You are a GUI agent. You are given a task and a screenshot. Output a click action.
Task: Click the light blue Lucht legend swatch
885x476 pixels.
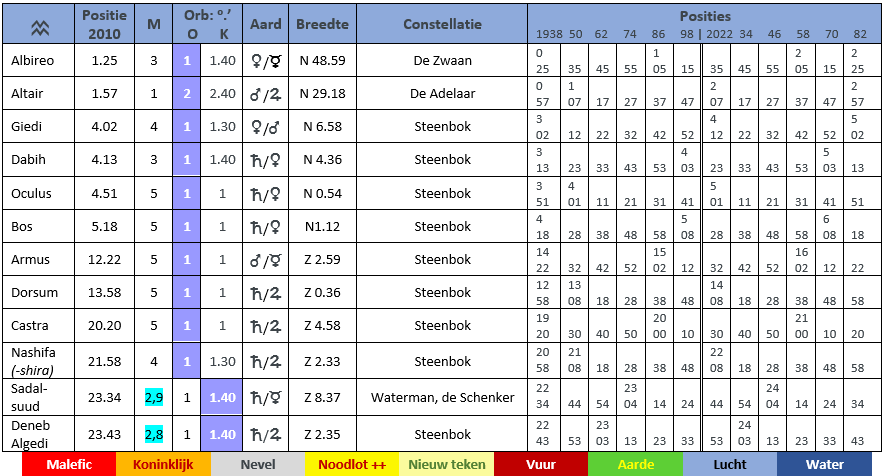coord(730,464)
